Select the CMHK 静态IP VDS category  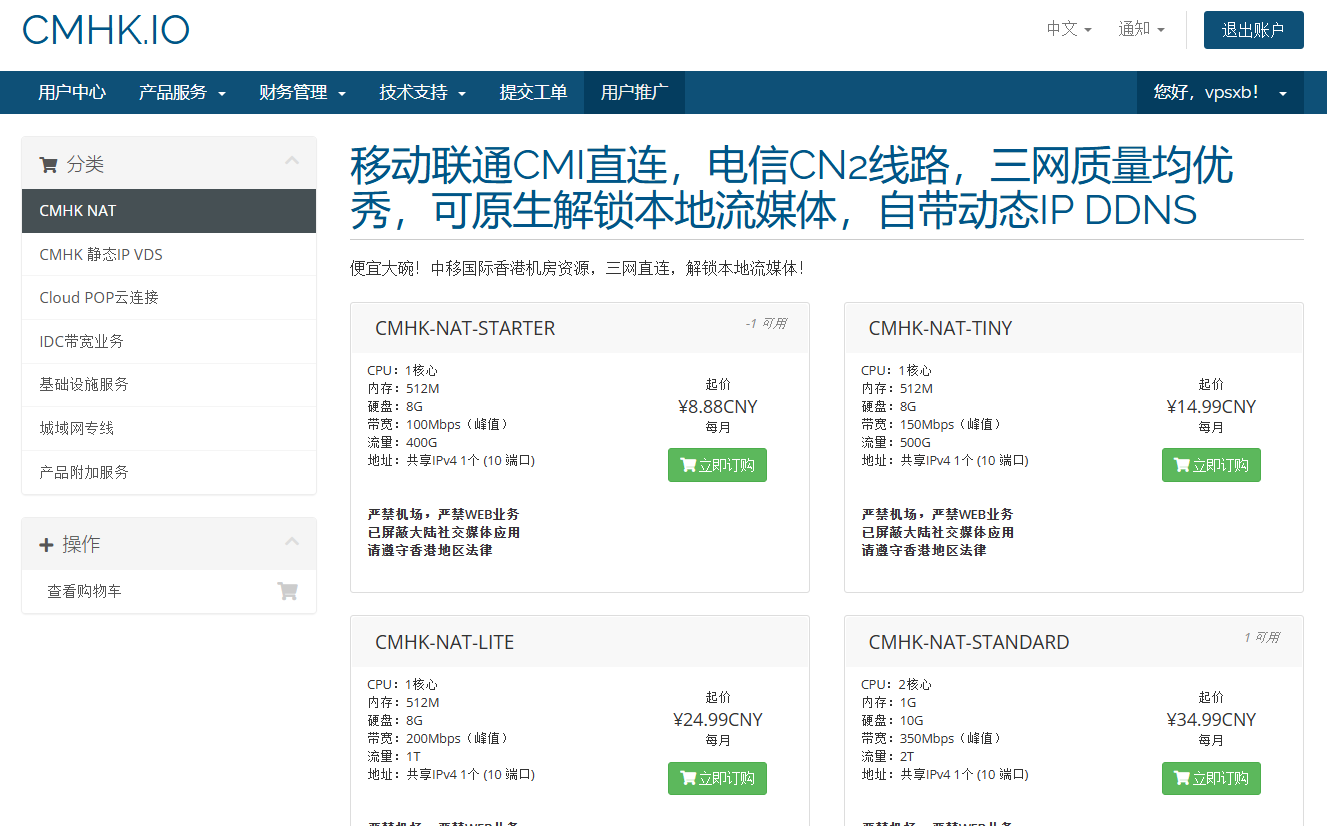click(169, 254)
